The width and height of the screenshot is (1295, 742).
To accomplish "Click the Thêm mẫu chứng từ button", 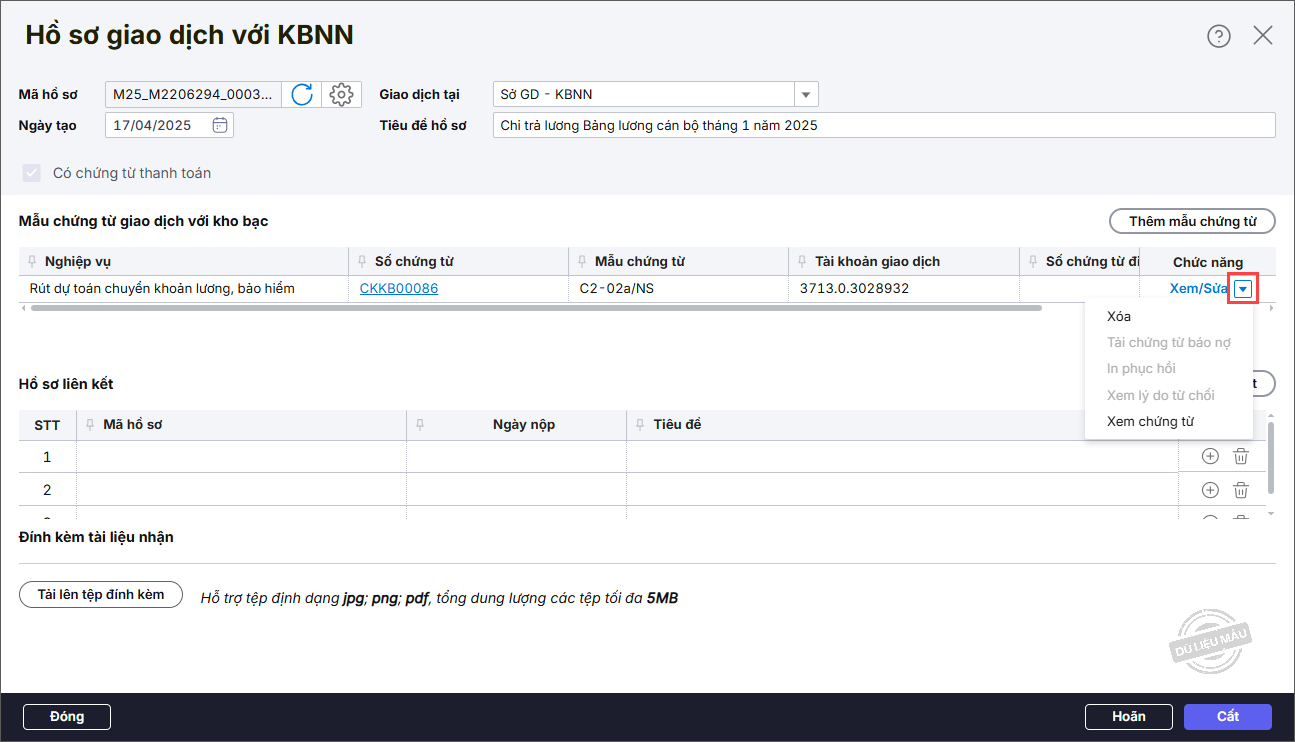I will tap(1192, 221).
